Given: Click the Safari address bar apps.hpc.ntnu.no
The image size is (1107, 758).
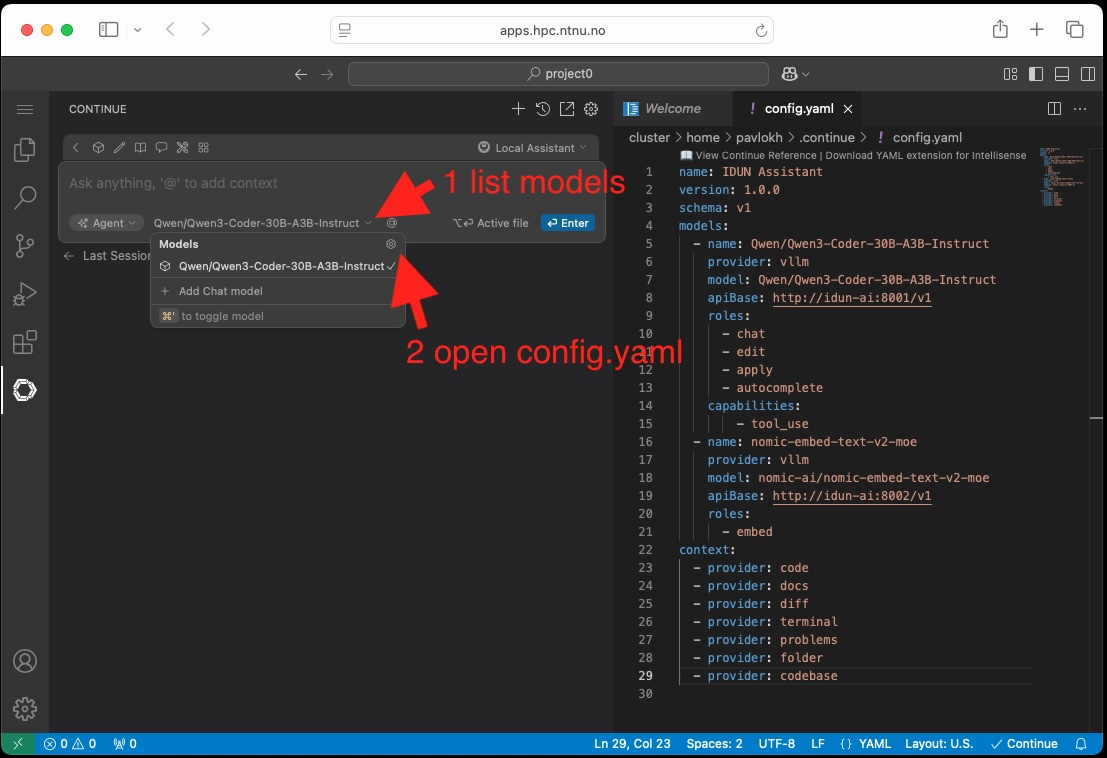Looking at the screenshot, I should [x=552, y=30].
